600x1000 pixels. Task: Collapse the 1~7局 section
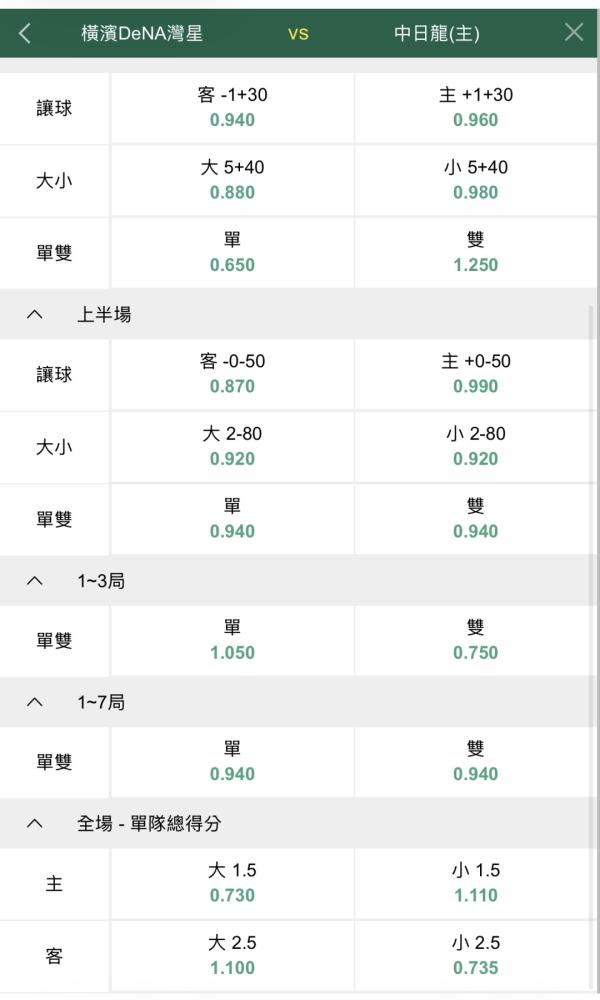pos(34,702)
